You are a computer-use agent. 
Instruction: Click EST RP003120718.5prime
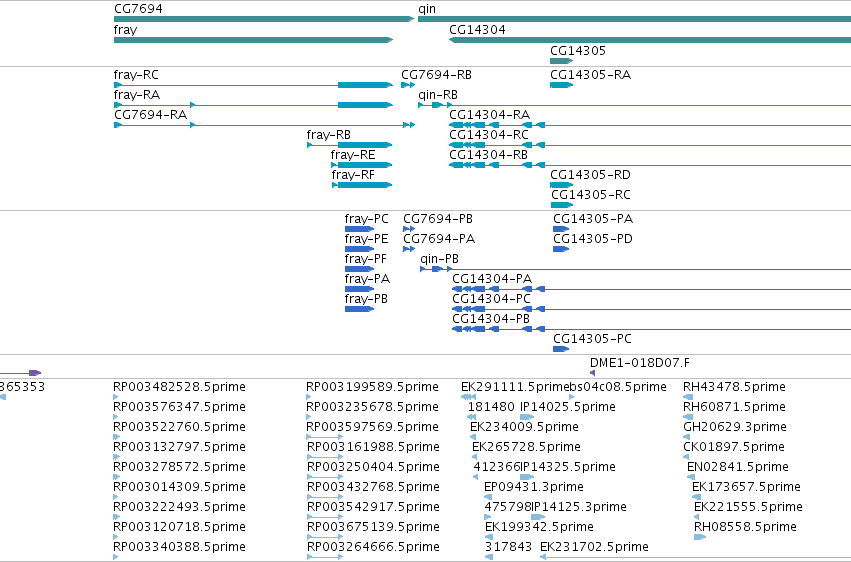(179, 527)
